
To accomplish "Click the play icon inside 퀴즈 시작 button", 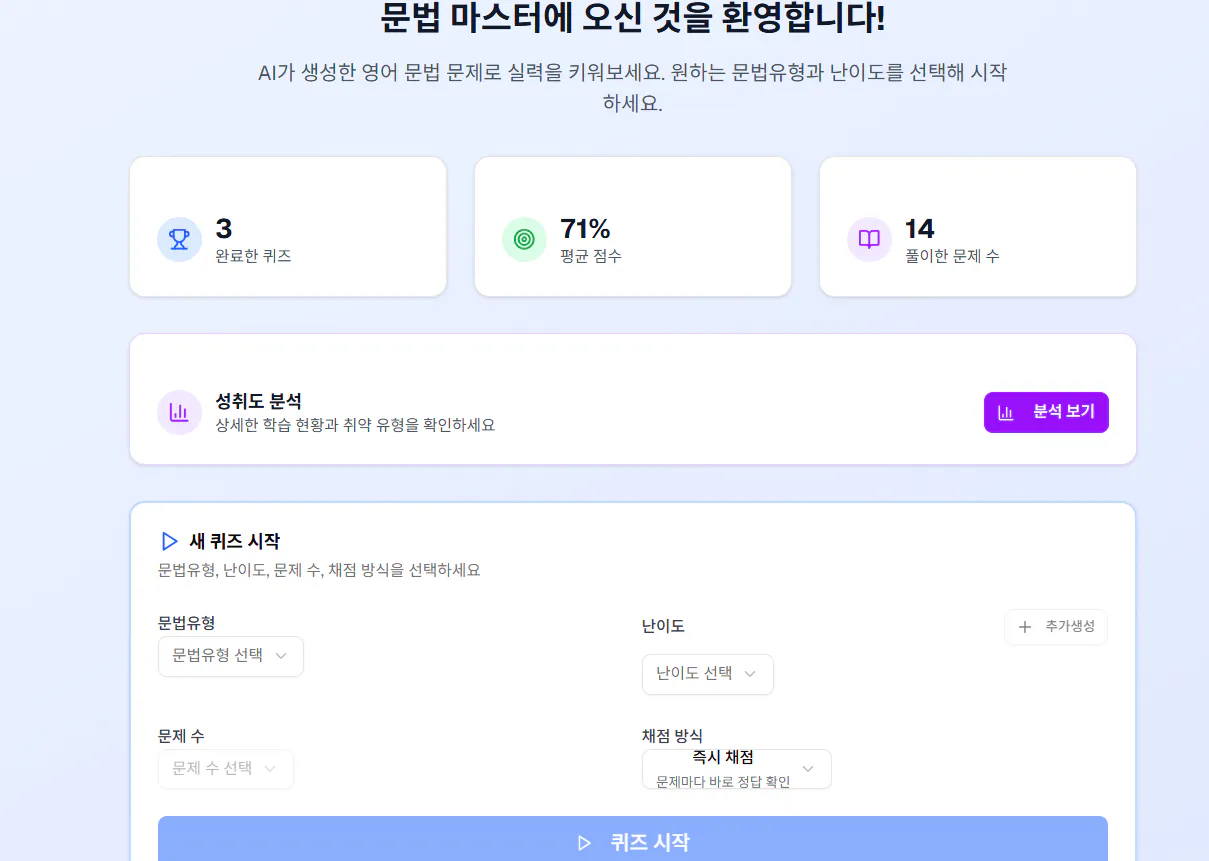I will (x=584, y=842).
